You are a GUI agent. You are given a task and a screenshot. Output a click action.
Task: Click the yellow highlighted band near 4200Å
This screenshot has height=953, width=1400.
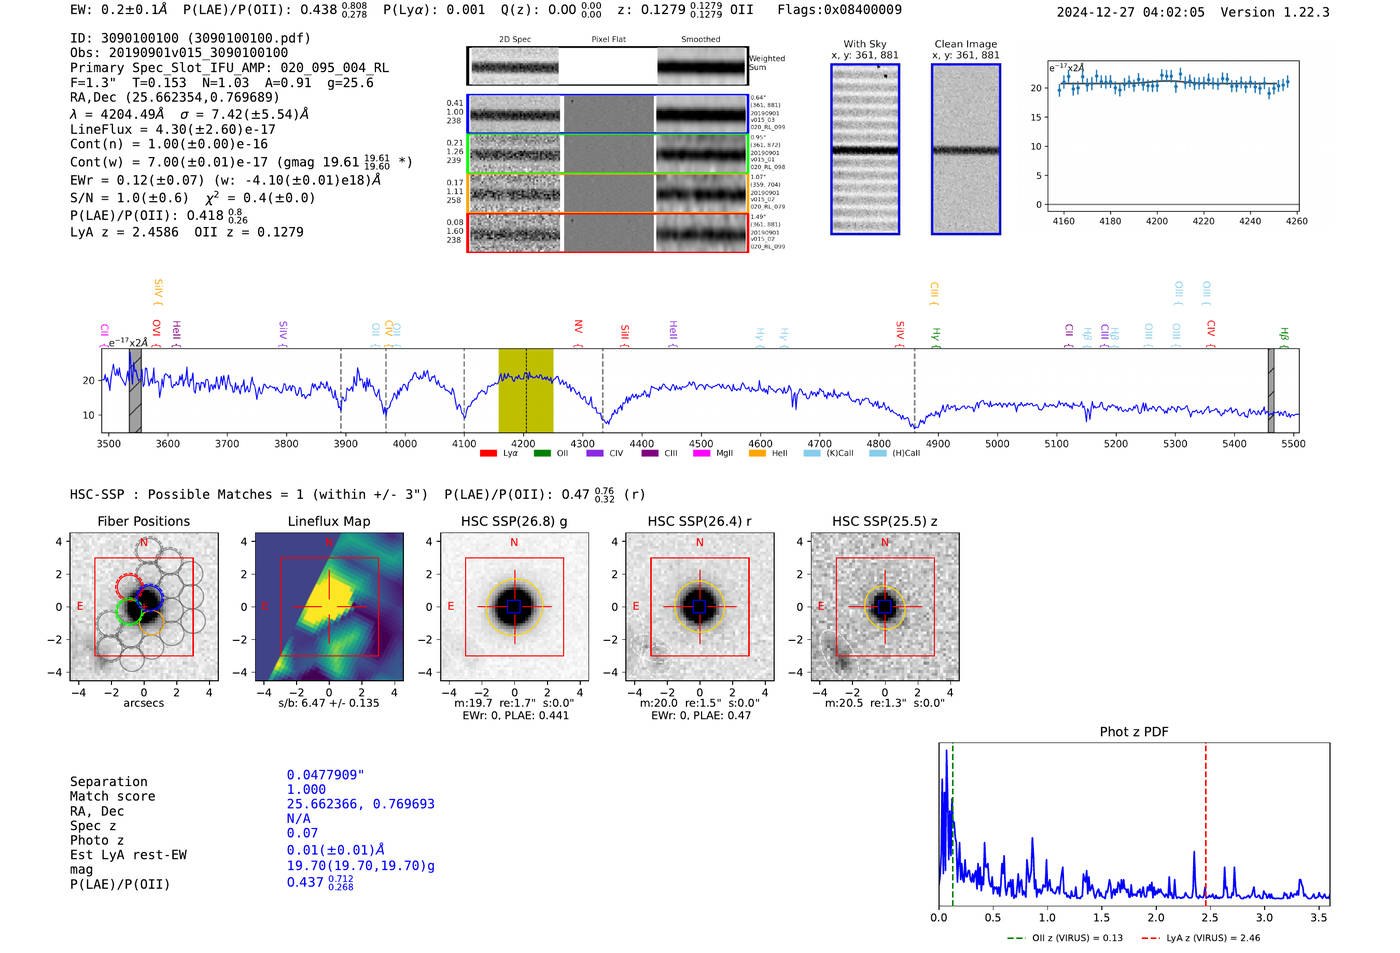pos(526,391)
